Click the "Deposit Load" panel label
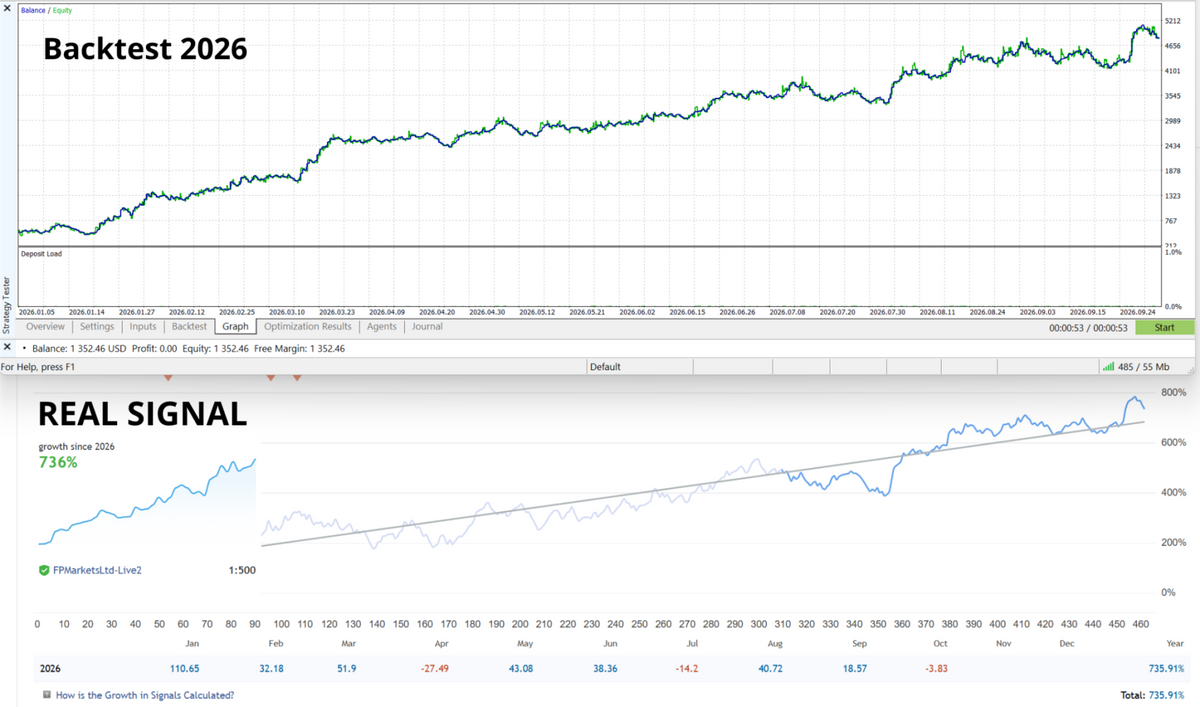Viewport: 1200px width, 707px height. (x=41, y=254)
